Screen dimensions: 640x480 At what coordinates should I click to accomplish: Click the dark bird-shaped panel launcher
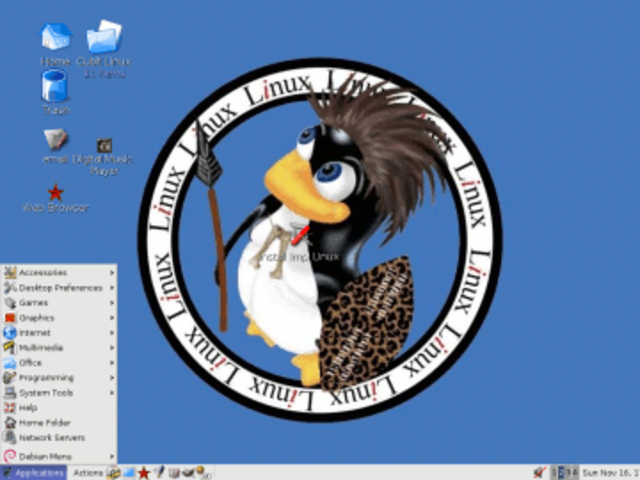click(188, 472)
